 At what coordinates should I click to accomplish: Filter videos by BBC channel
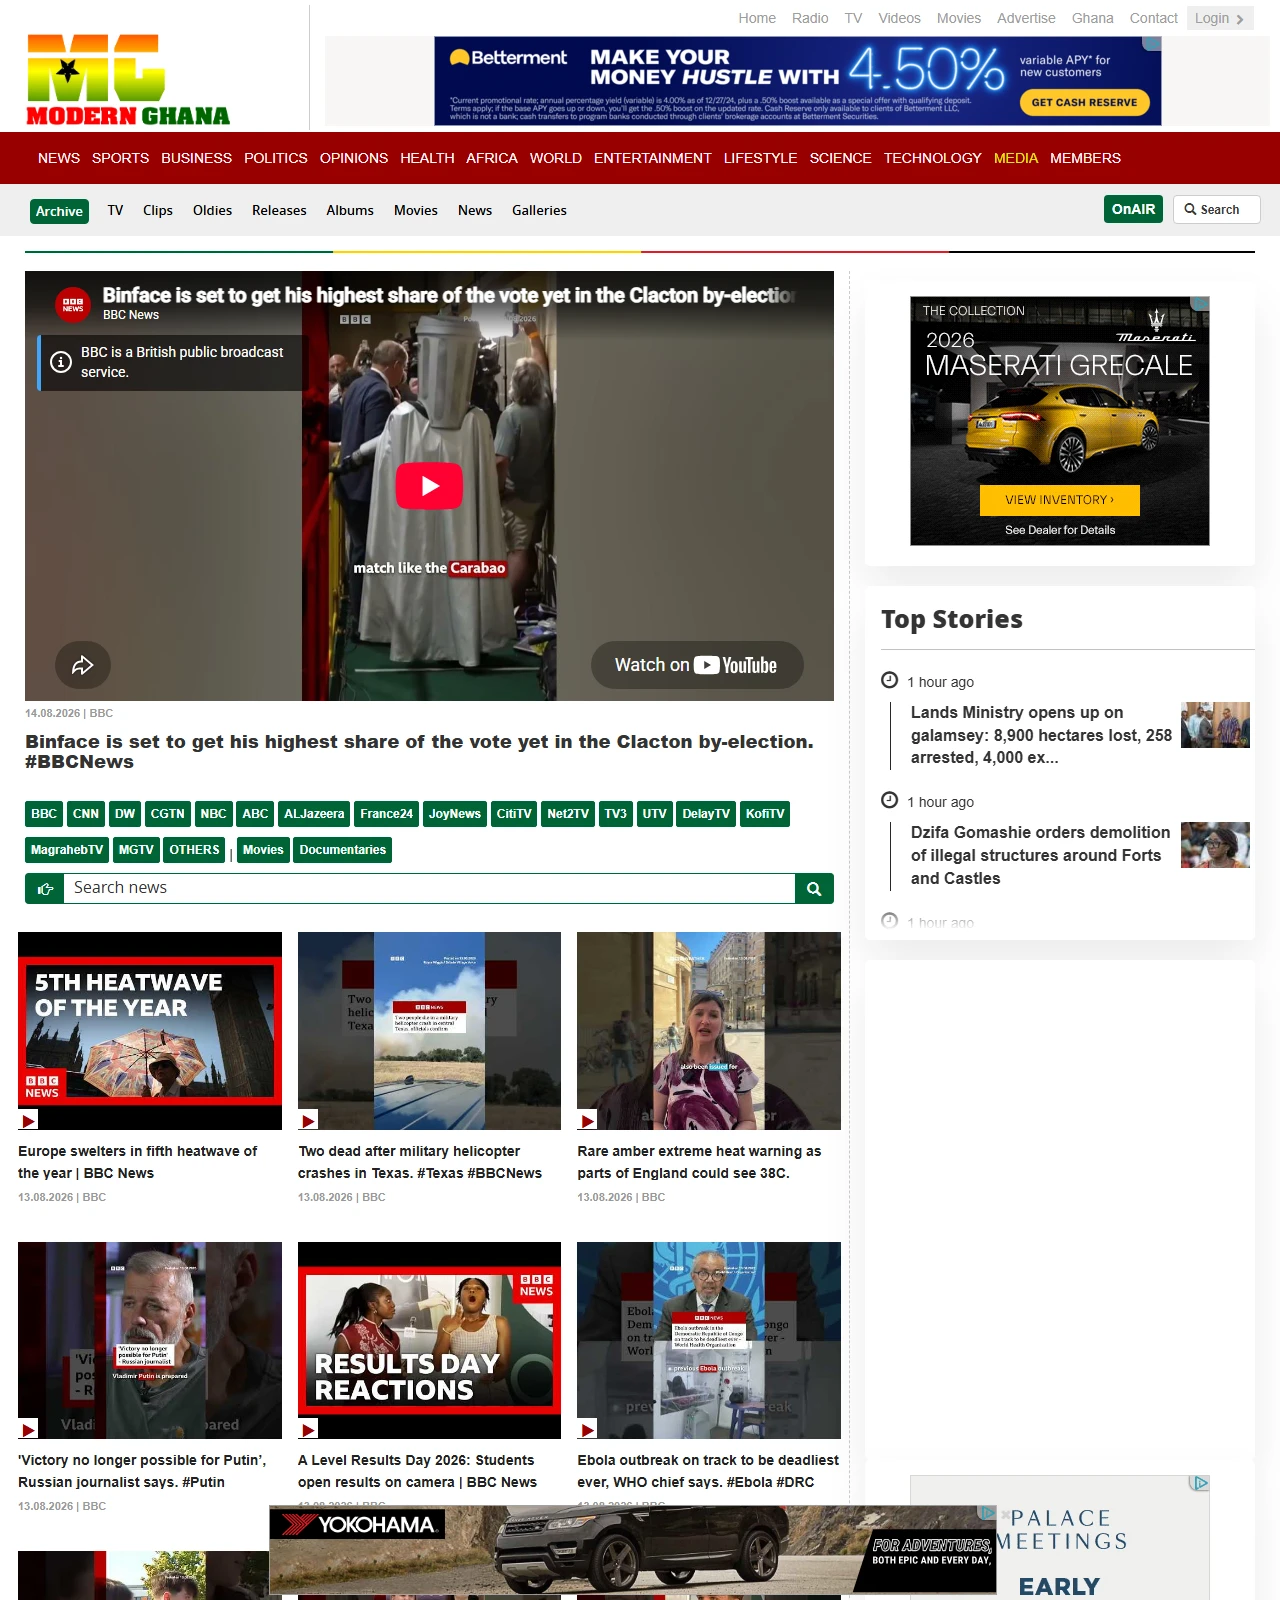click(x=44, y=814)
